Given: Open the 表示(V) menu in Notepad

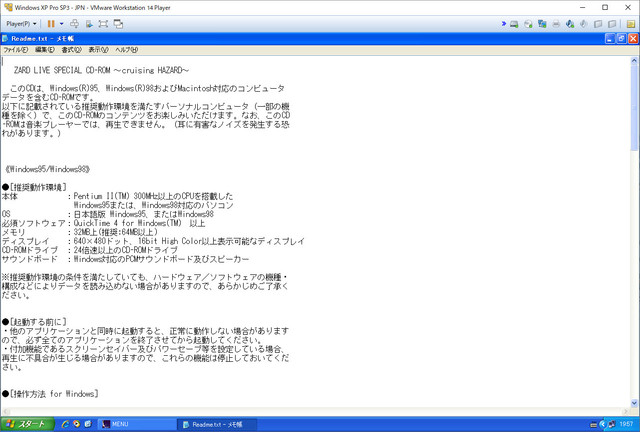Looking at the screenshot, I should pyautogui.click(x=98, y=50).
